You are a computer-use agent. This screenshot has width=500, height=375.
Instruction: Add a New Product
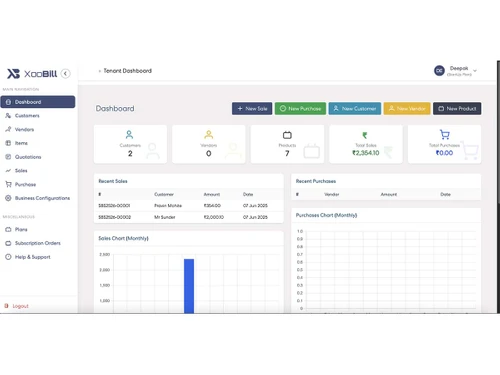pos(457,108)
